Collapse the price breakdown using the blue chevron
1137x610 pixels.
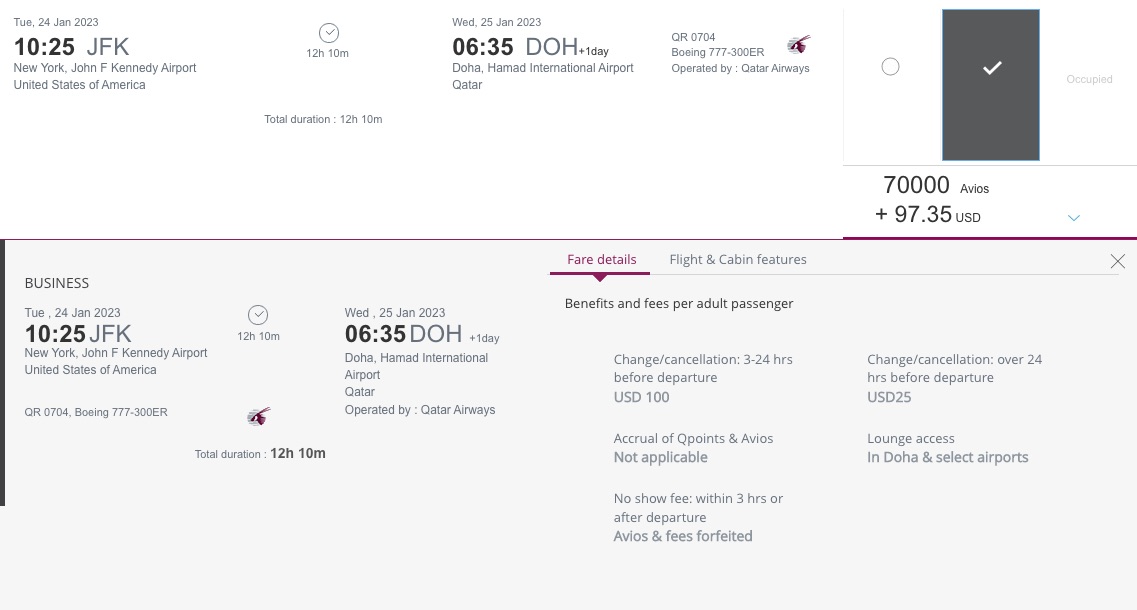1074,217
